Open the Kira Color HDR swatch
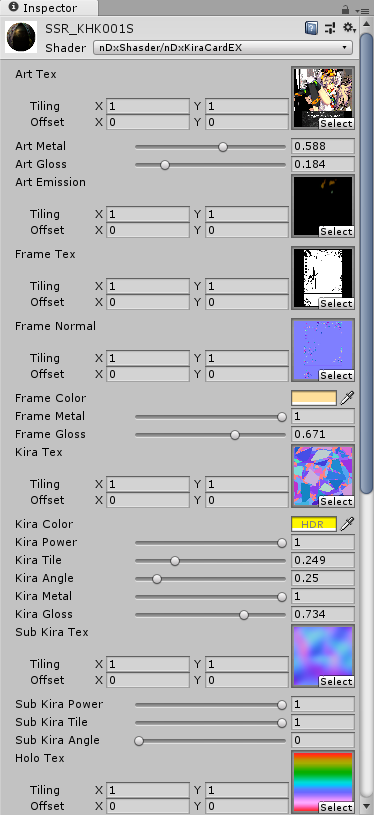The width and height of the screenshot is (374, 815). click(314, 524)
